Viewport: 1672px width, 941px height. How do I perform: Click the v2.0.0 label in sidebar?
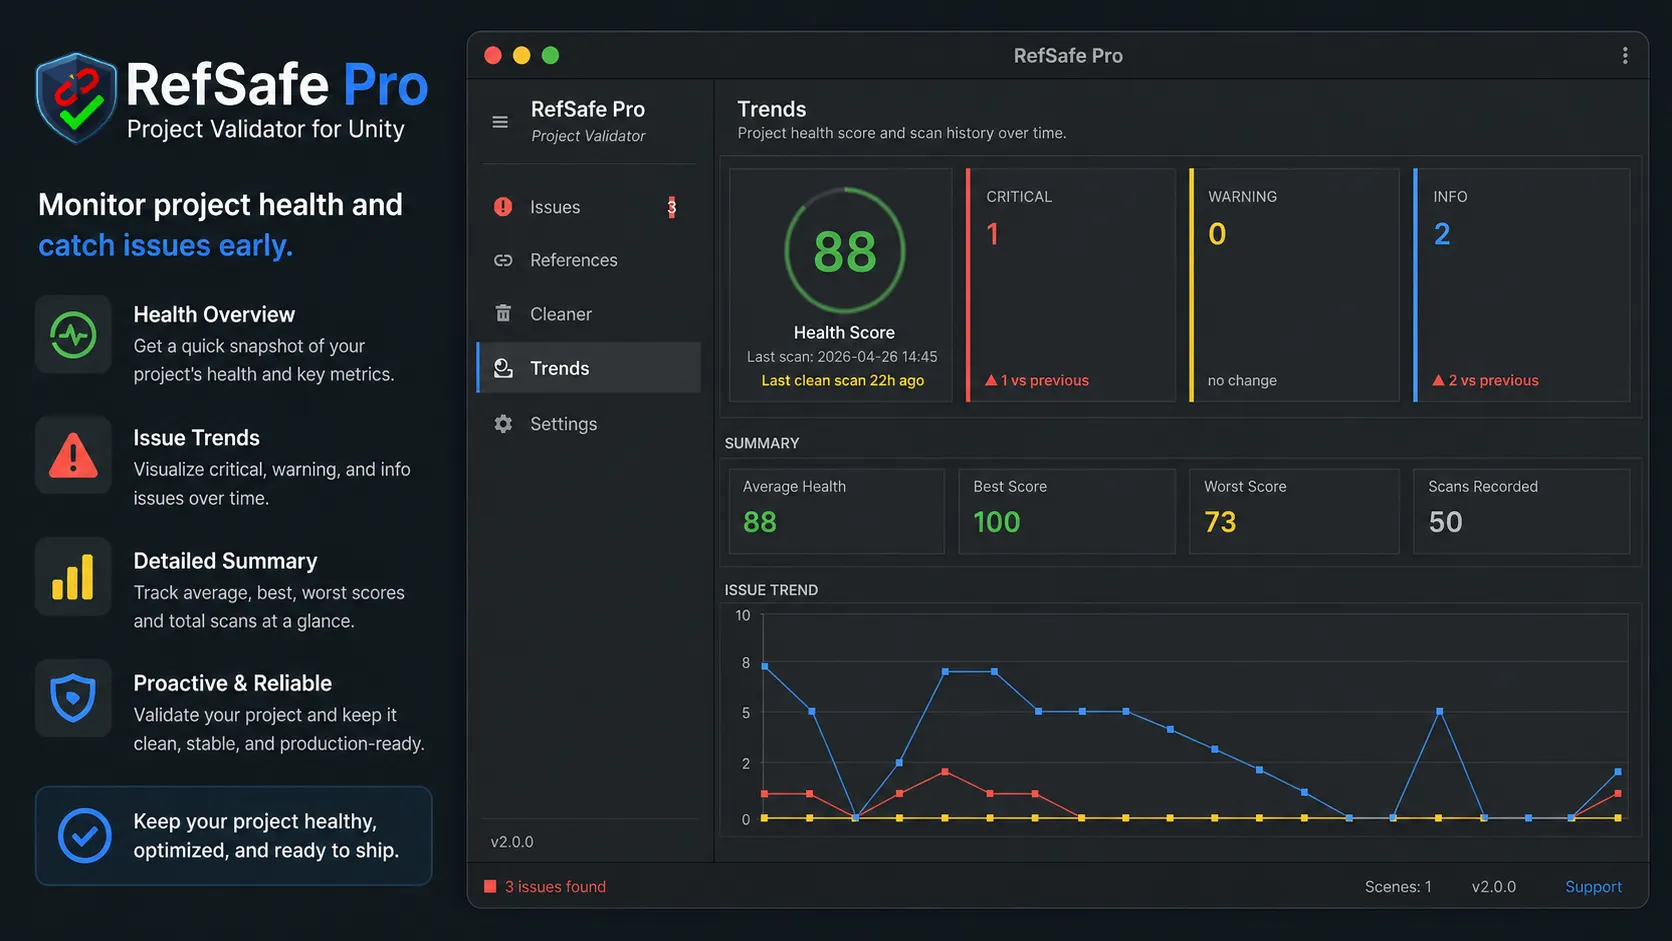(x=512, y=842)
